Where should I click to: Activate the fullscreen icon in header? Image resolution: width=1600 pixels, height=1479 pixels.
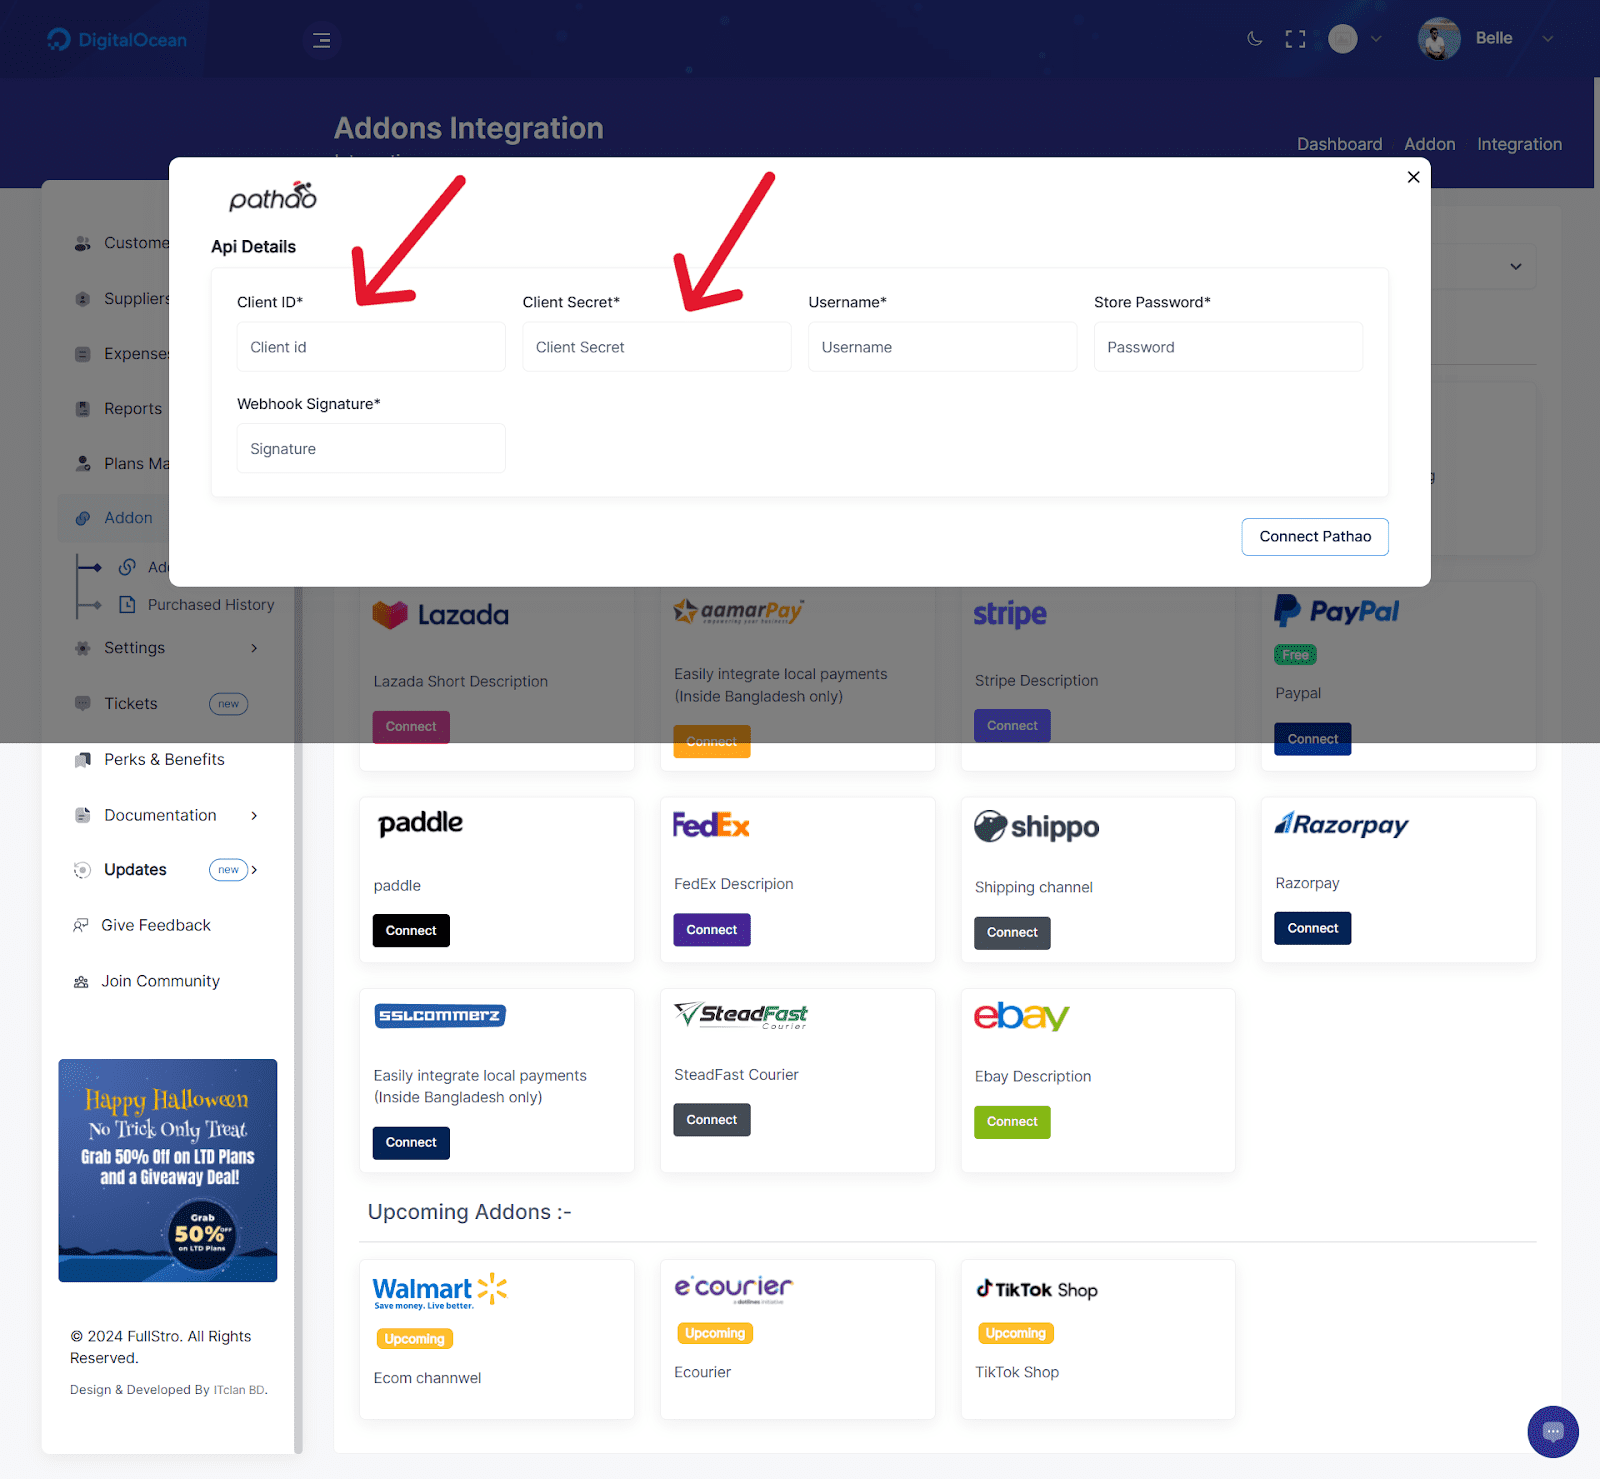click(x=1295, y=39)
